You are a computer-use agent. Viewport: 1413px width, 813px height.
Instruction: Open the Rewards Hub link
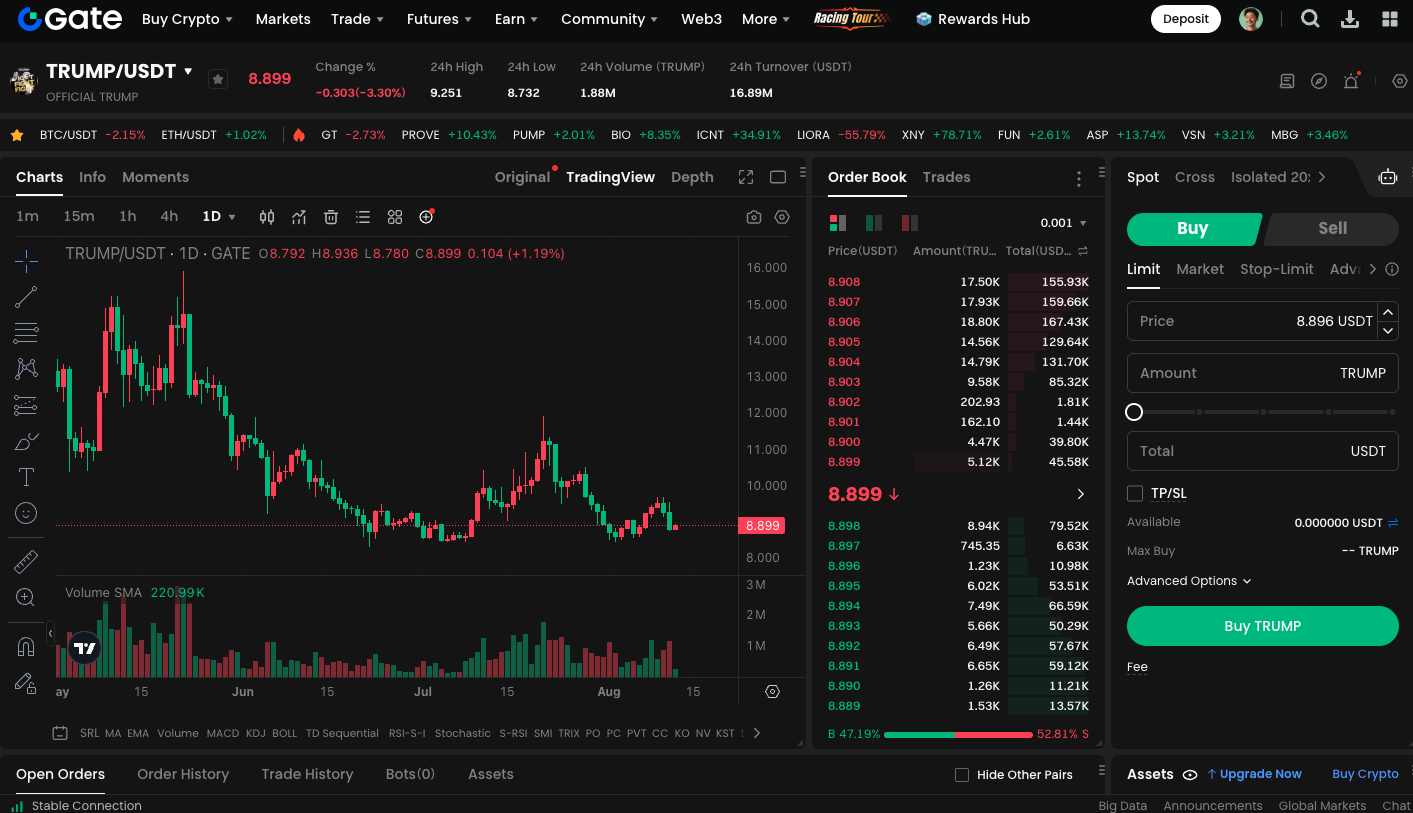(x=973, y=19)
